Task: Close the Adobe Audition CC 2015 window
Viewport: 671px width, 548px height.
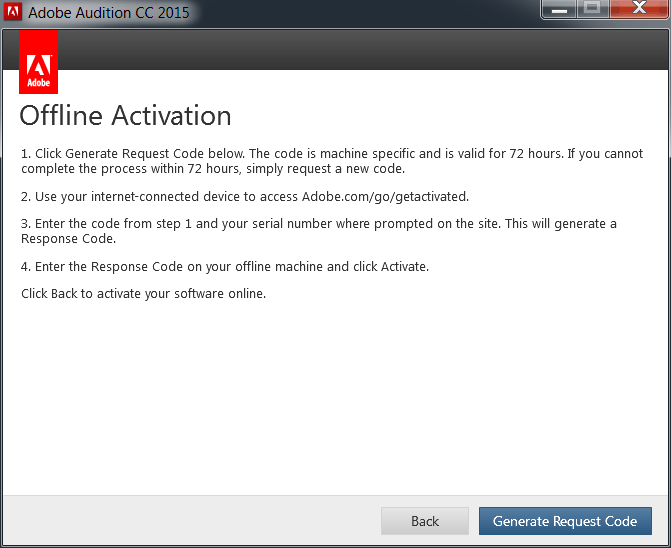Action: coord(639,9)
